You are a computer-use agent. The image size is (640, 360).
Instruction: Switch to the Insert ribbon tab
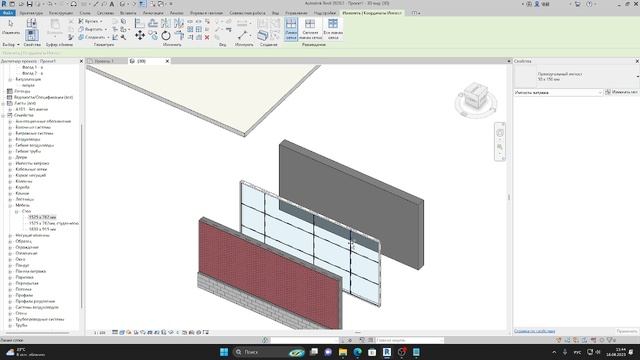128,13
